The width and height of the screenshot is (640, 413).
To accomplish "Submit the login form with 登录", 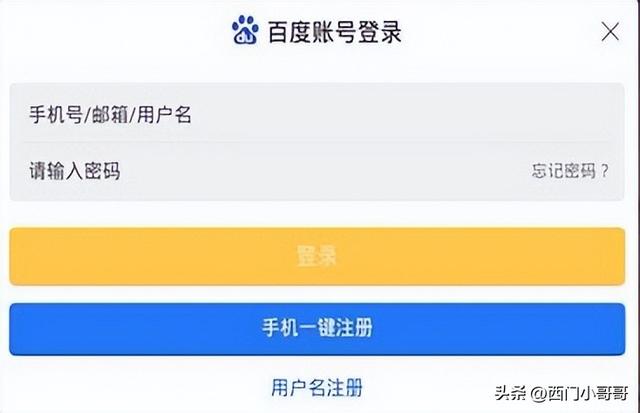I will coord(316,256).
